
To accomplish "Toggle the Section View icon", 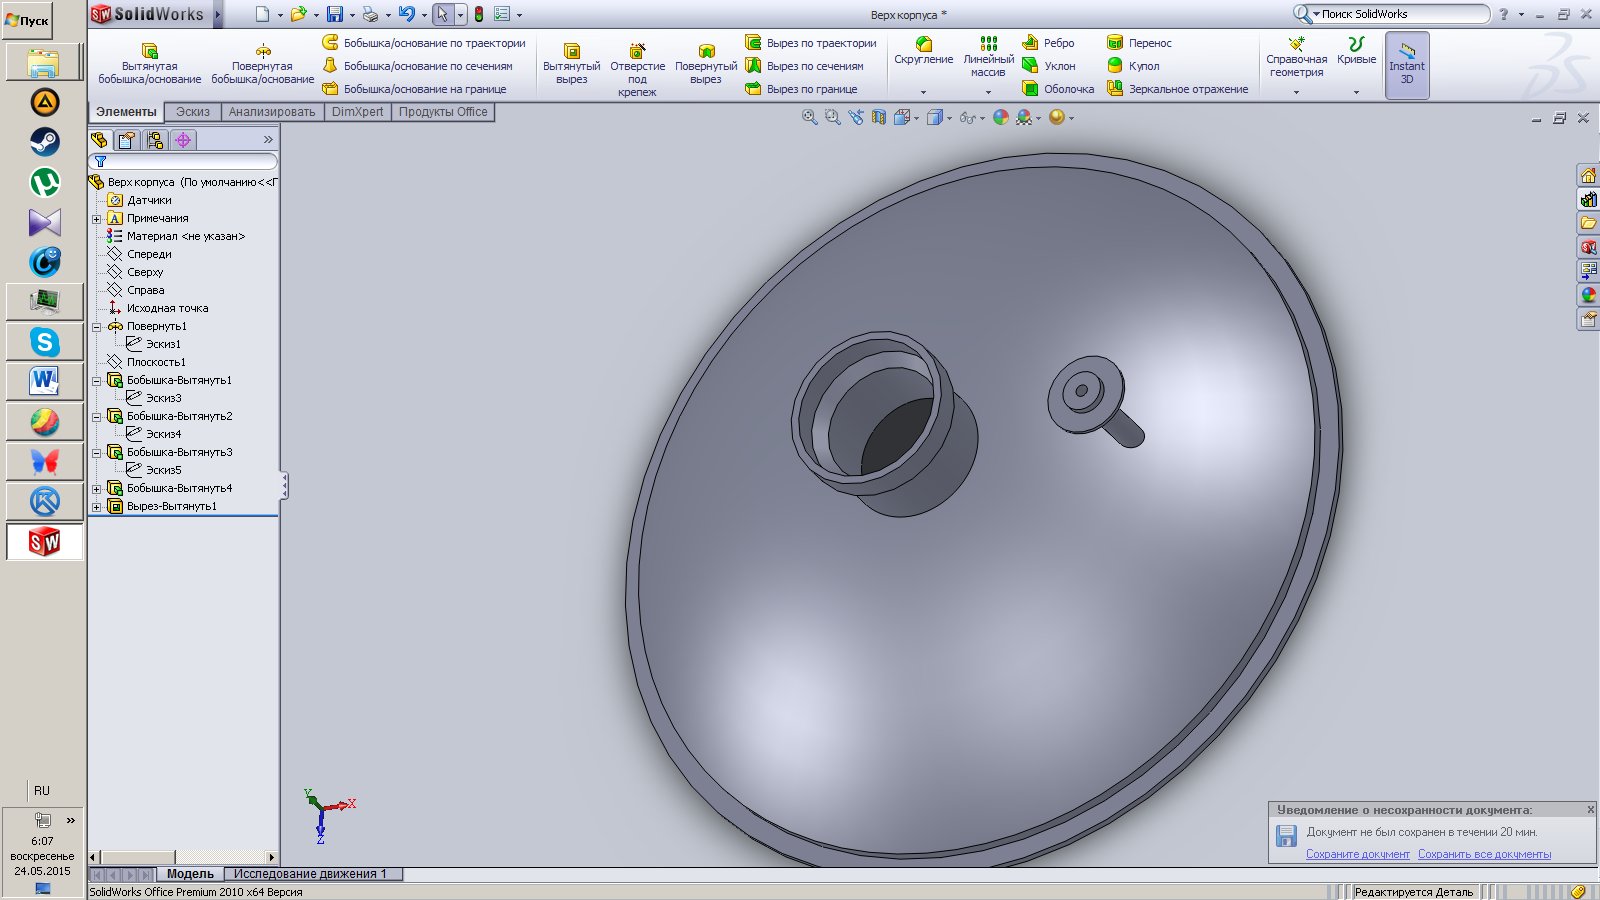I will pos(879,117).
